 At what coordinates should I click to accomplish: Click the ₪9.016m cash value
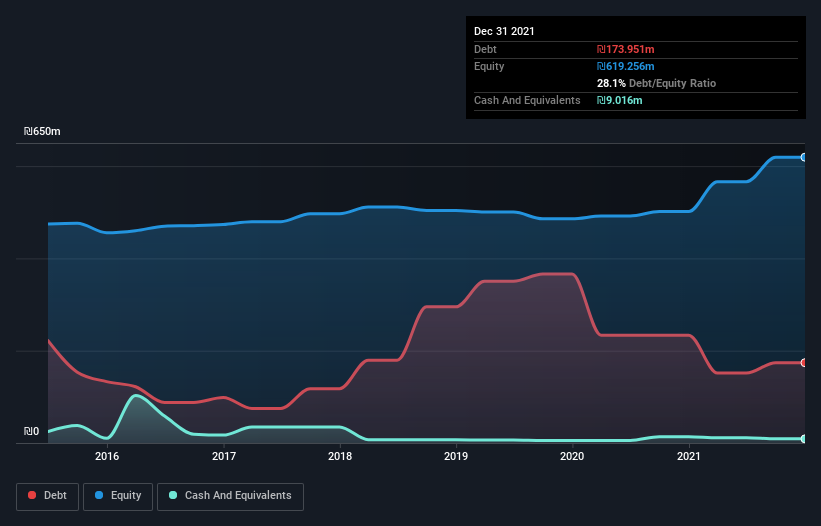point(619,100)
